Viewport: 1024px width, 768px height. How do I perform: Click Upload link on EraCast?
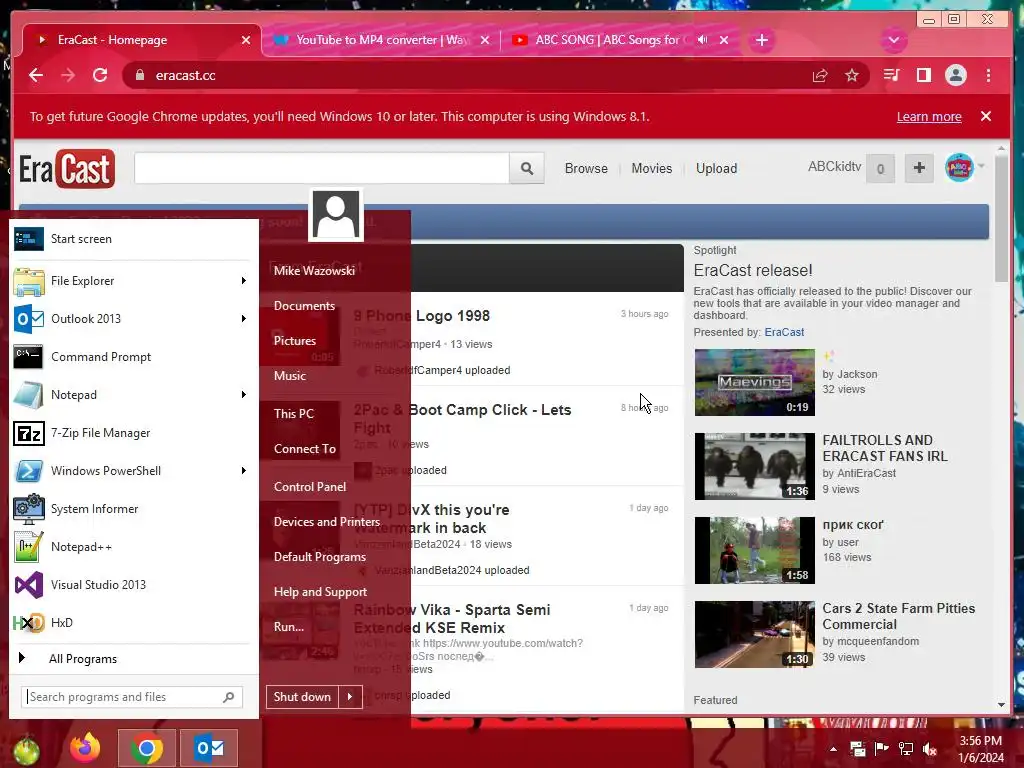[716, 168]
